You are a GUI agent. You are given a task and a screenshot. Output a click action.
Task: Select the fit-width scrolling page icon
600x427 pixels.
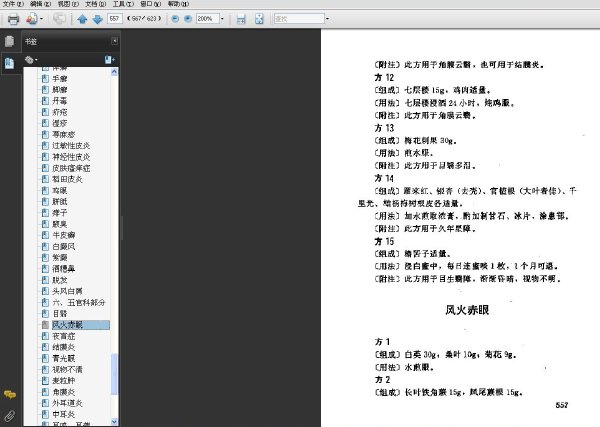(241, 19)
